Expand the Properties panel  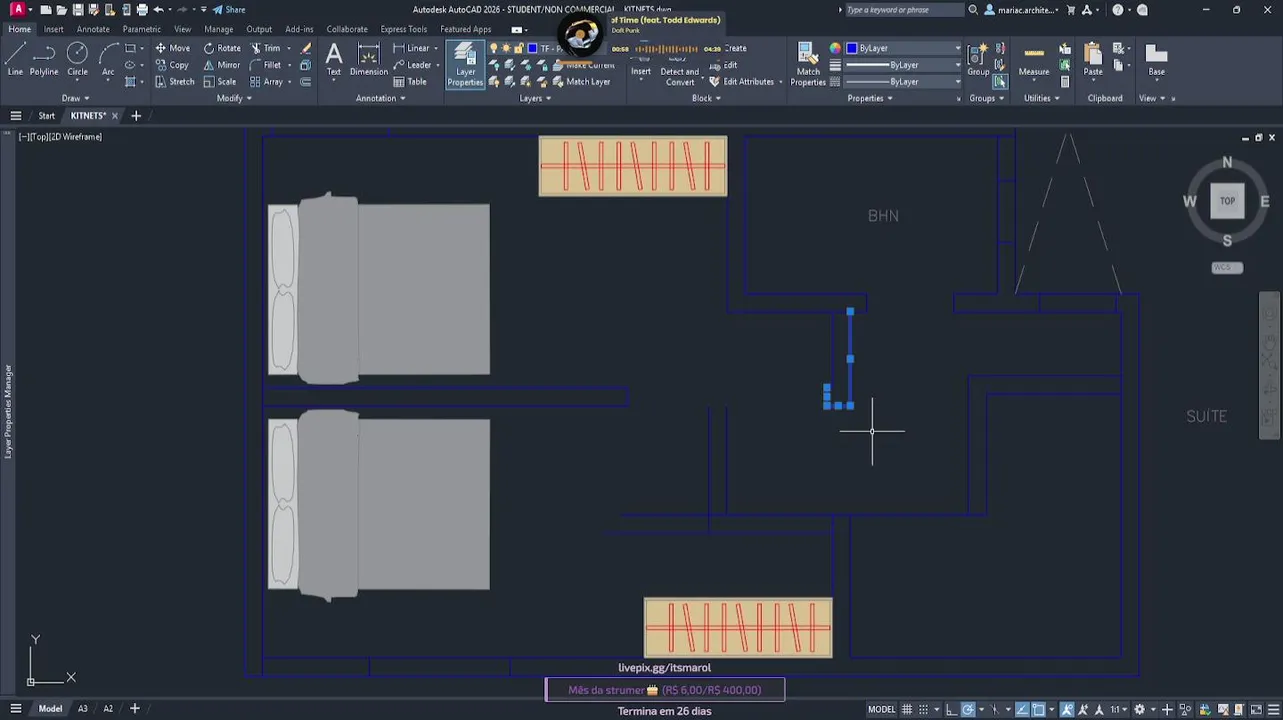[x=870, y=98]
